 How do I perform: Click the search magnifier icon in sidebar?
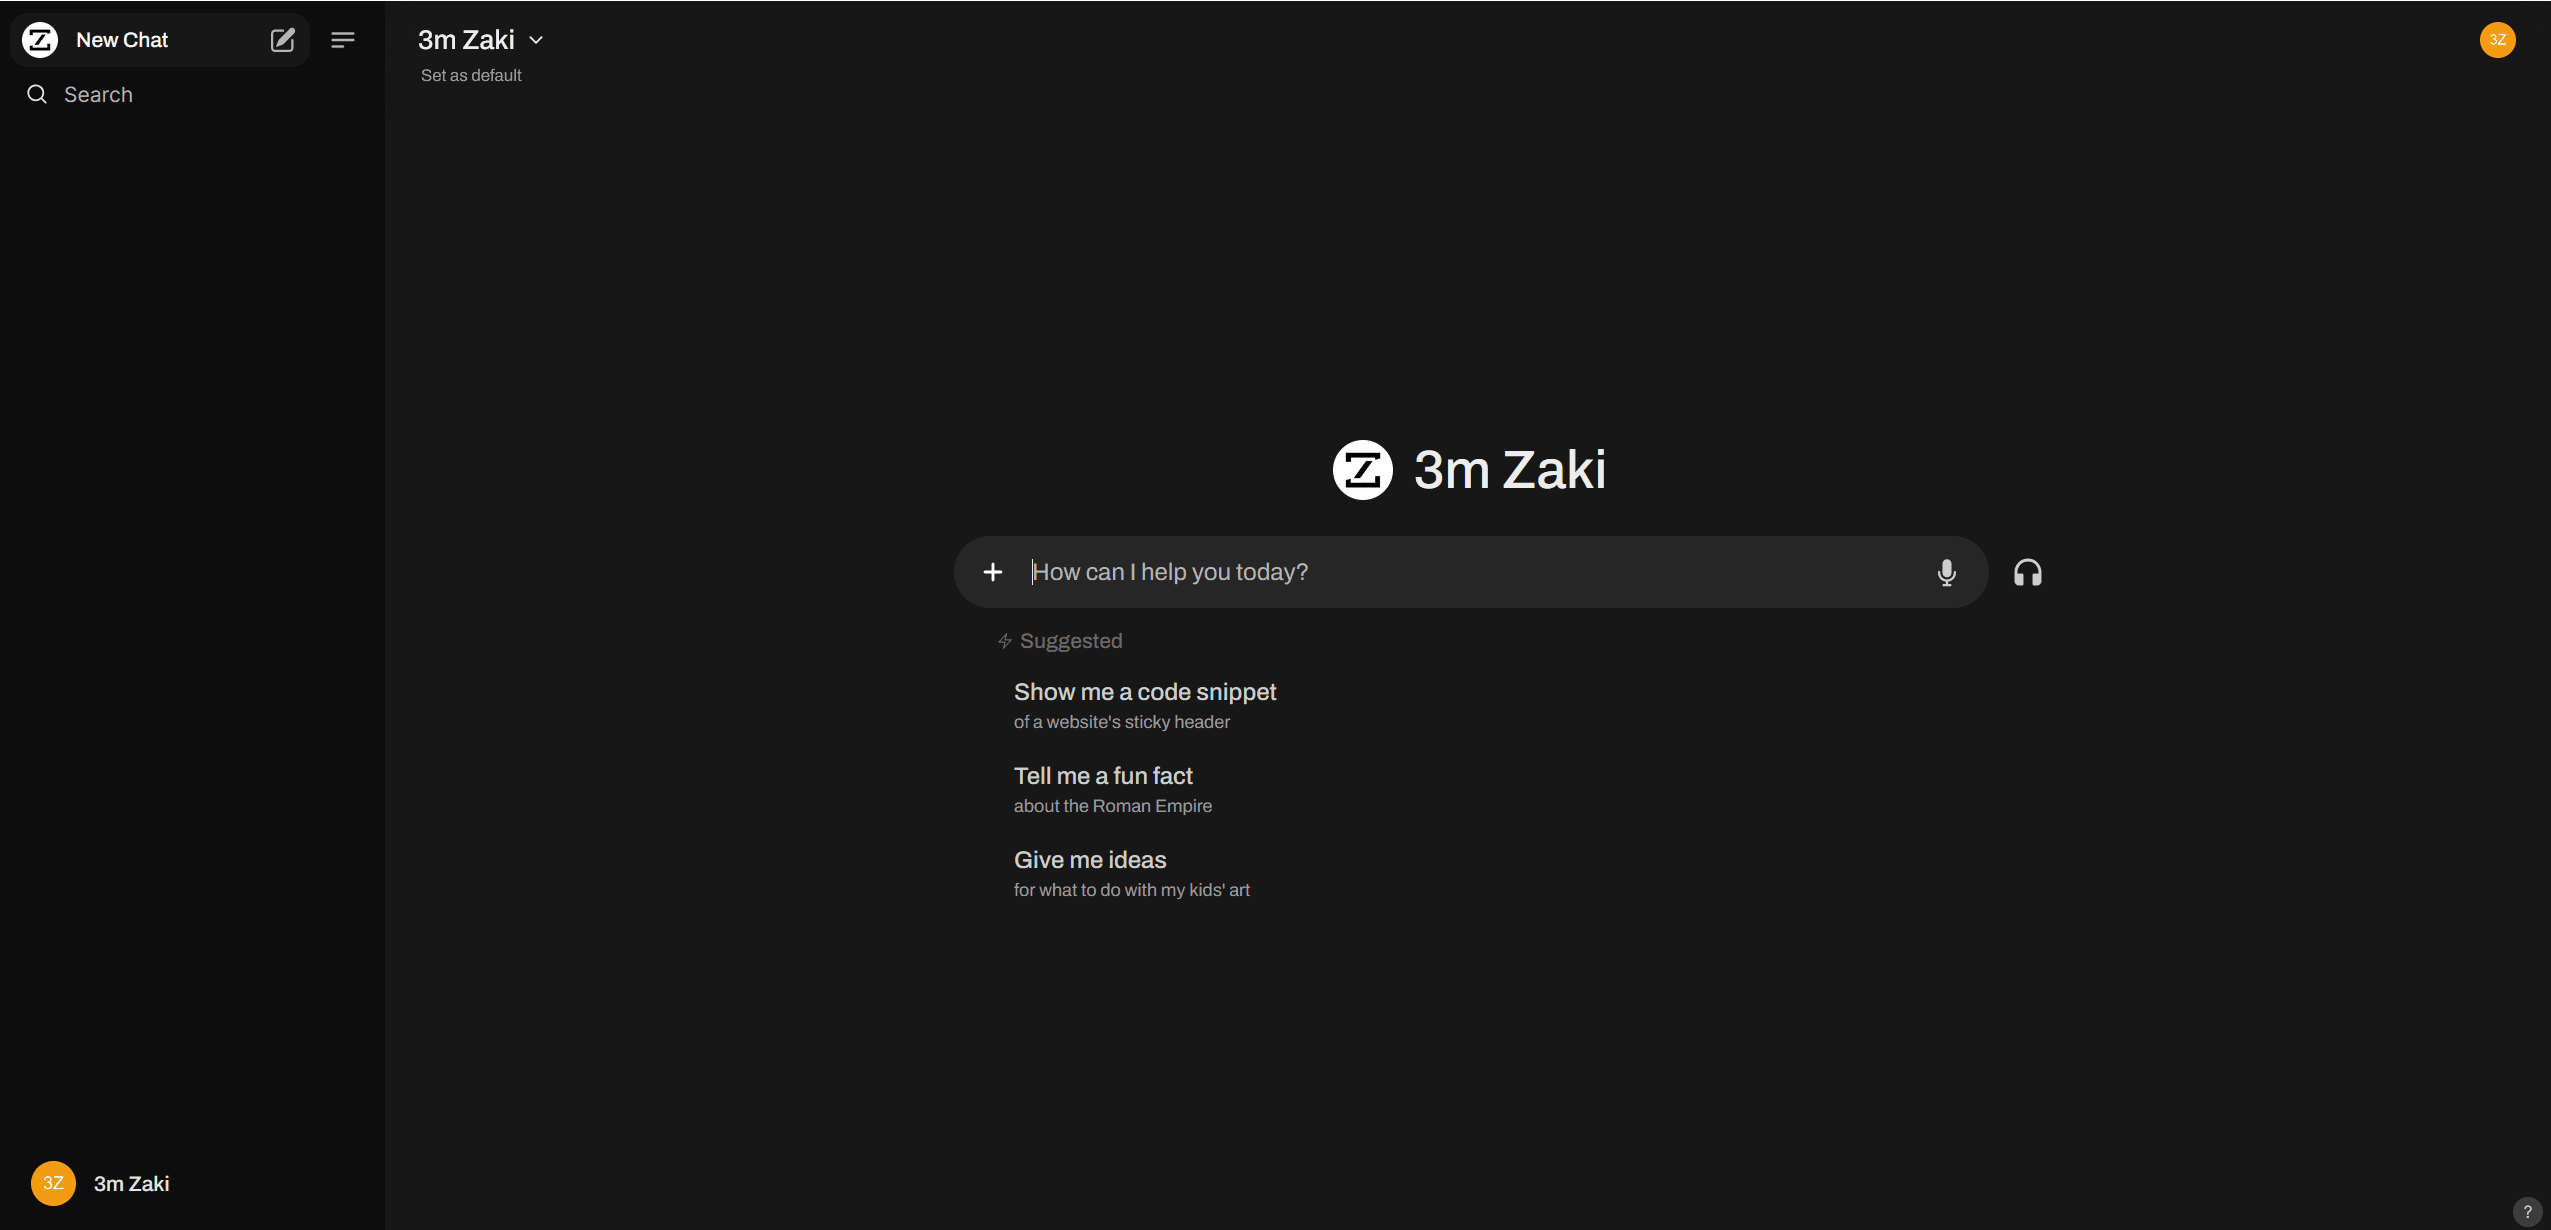tap(37, 94)
